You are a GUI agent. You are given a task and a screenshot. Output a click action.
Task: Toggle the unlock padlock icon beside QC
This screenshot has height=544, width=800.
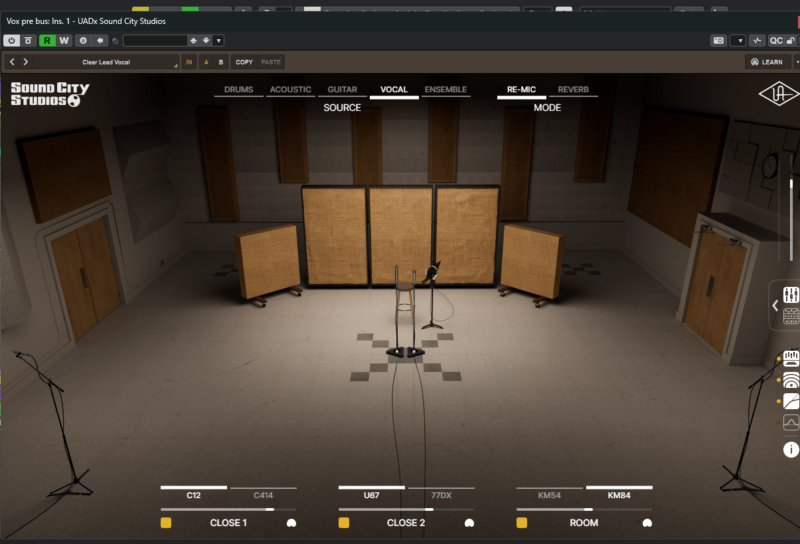click(790, 40)
